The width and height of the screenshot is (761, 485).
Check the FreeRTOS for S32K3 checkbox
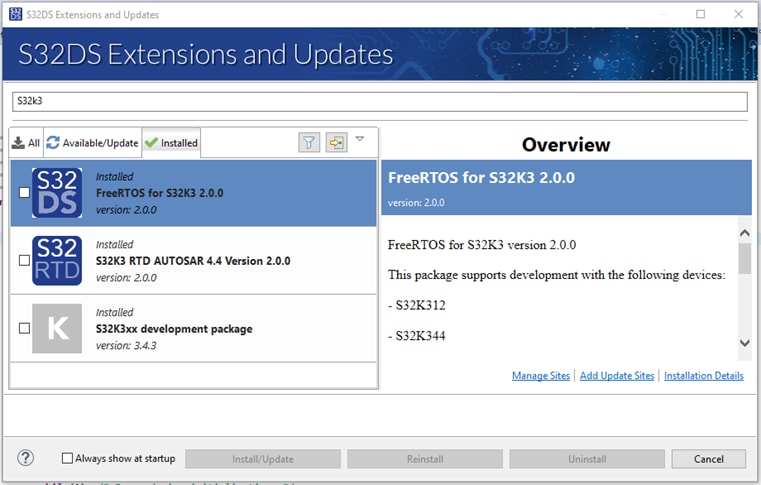(x=24, y=193)
